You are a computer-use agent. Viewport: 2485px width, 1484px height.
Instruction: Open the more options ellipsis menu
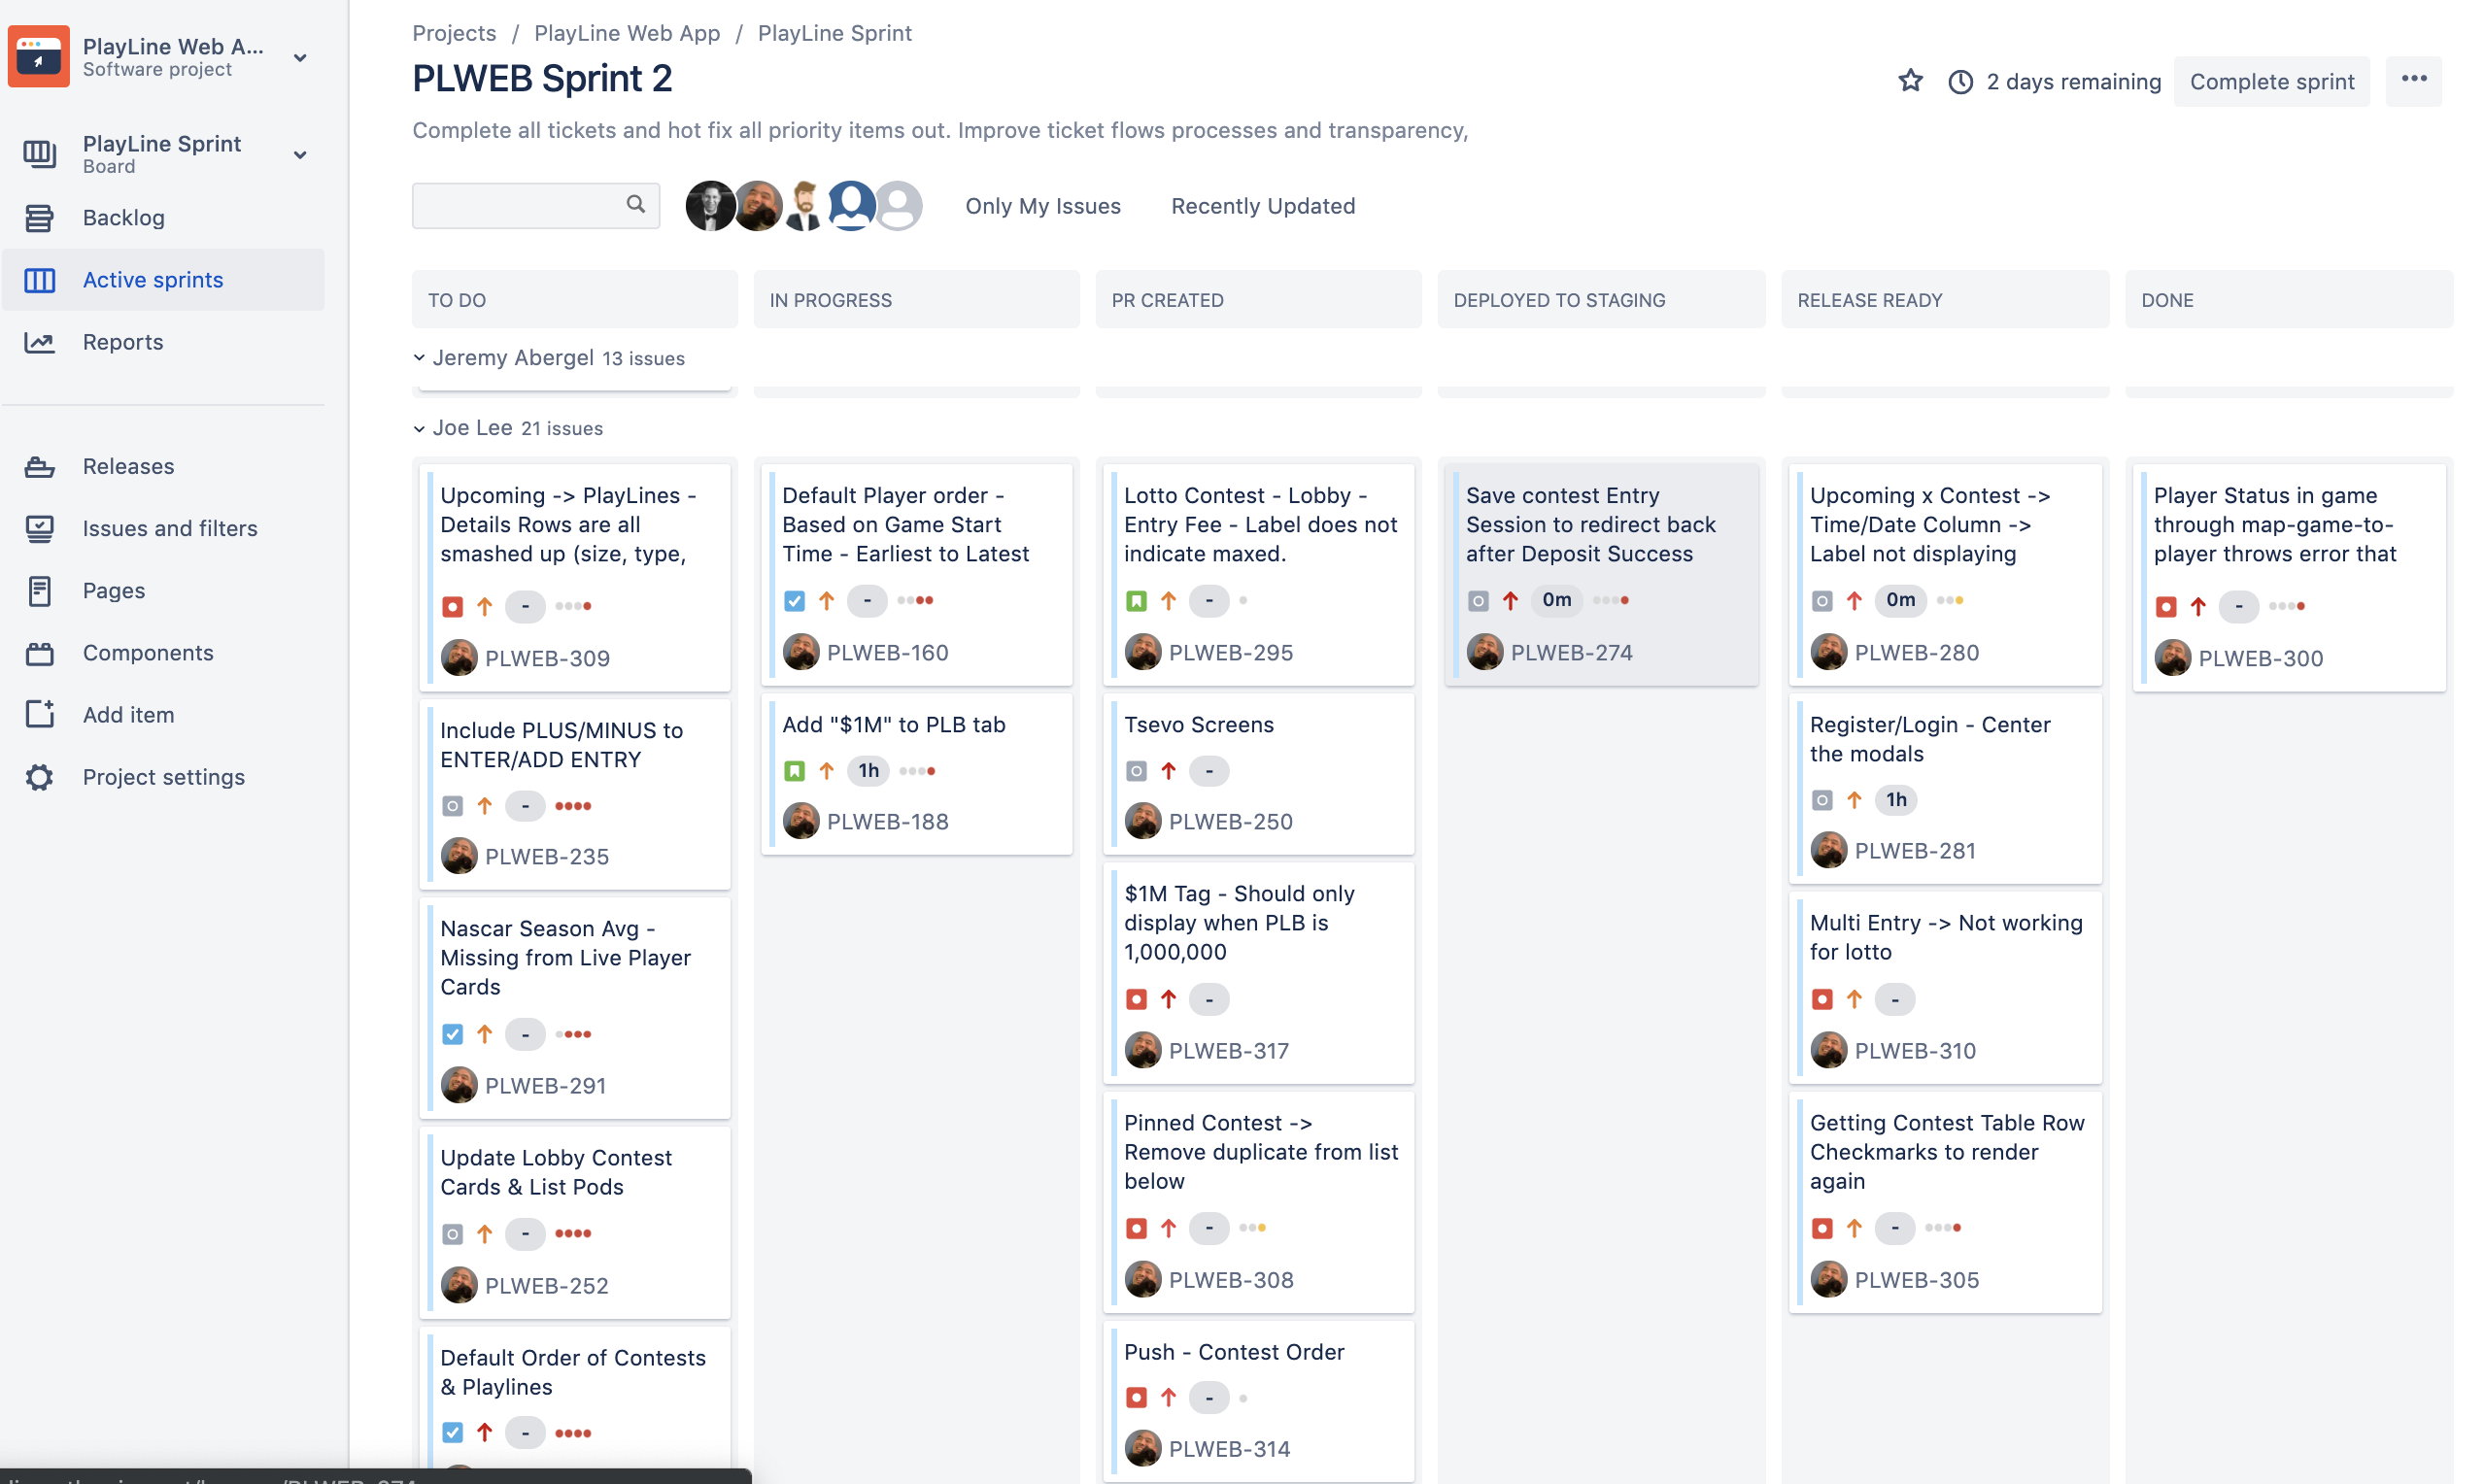(x=2413, y=80)
